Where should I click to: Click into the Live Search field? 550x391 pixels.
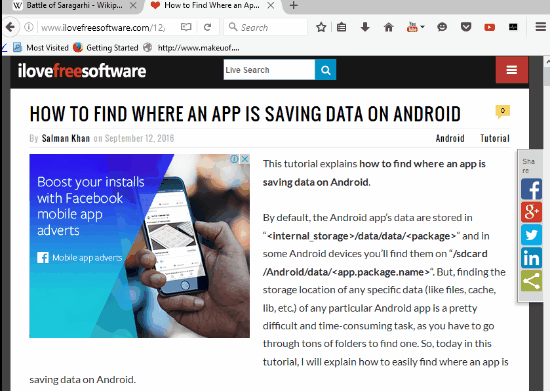tap(269, 70)
